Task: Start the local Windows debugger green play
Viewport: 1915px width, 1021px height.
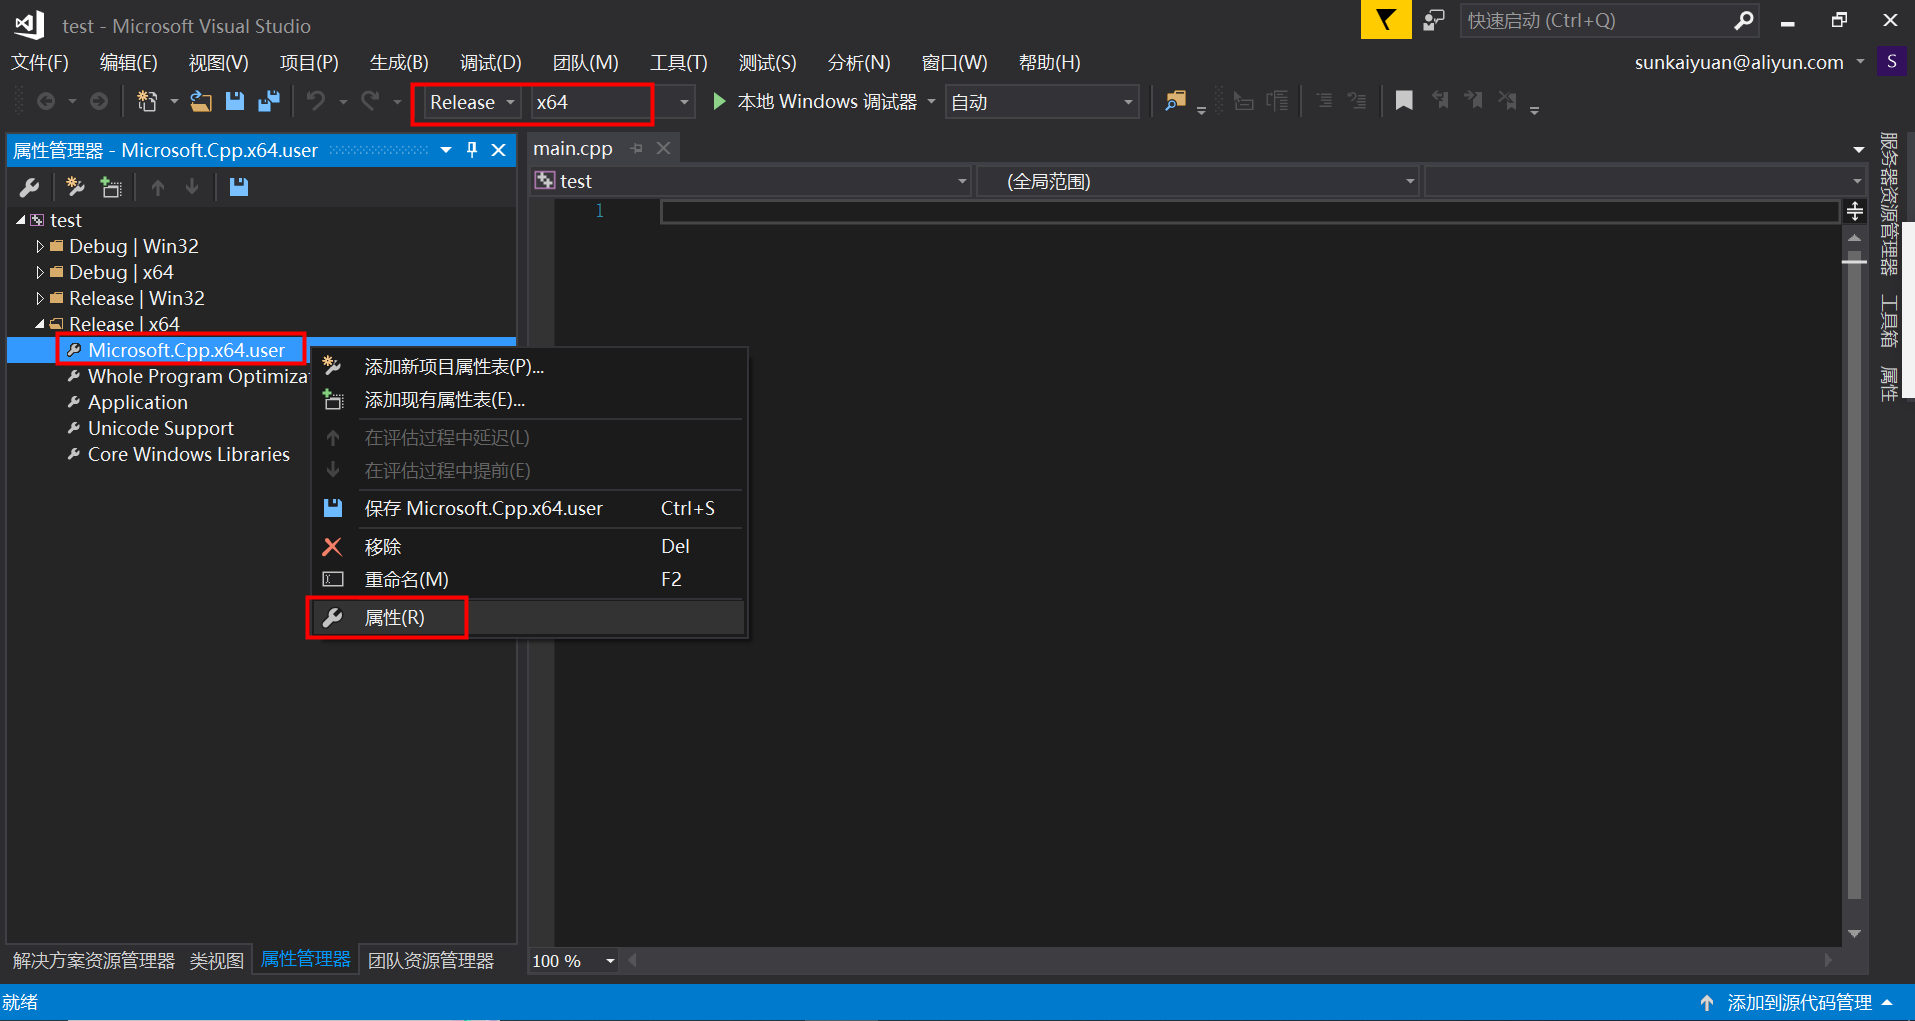Action: [x=718, y=101]
